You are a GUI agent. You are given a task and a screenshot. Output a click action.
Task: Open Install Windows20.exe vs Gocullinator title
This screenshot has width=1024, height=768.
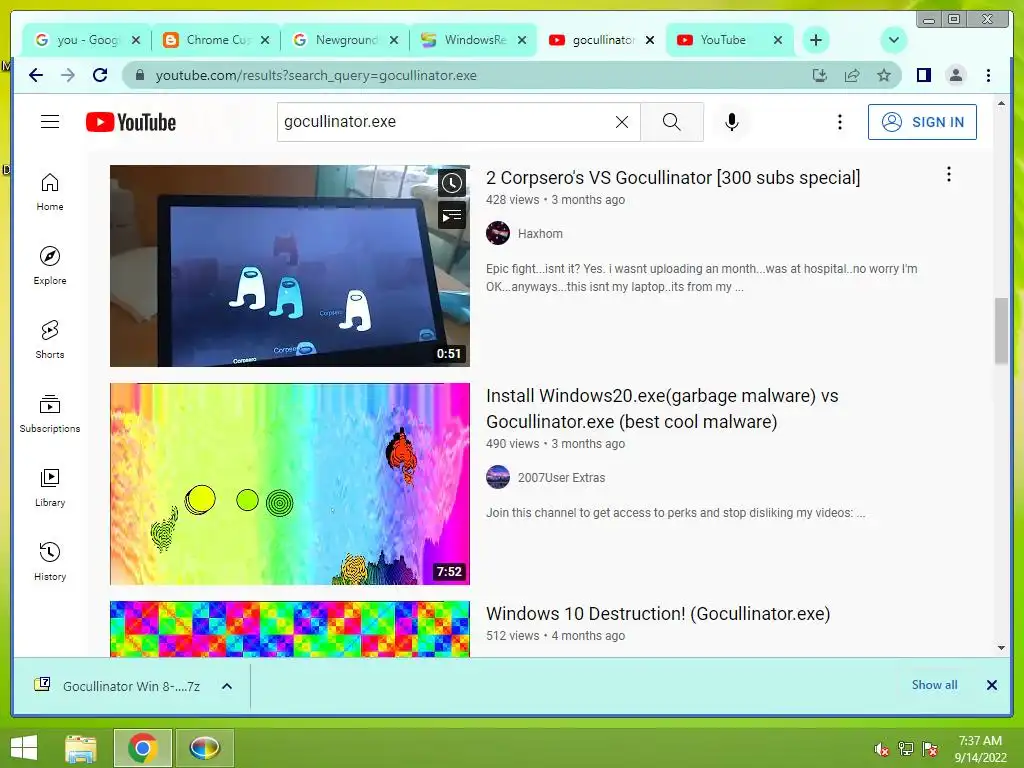[662, 409]
